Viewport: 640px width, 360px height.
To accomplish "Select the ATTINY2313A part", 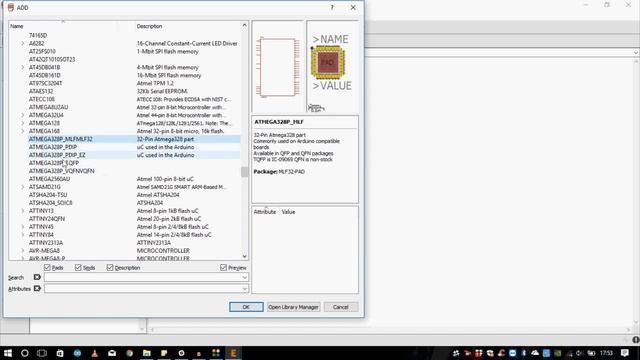I will pyautogui.click(x=46, y=242).
